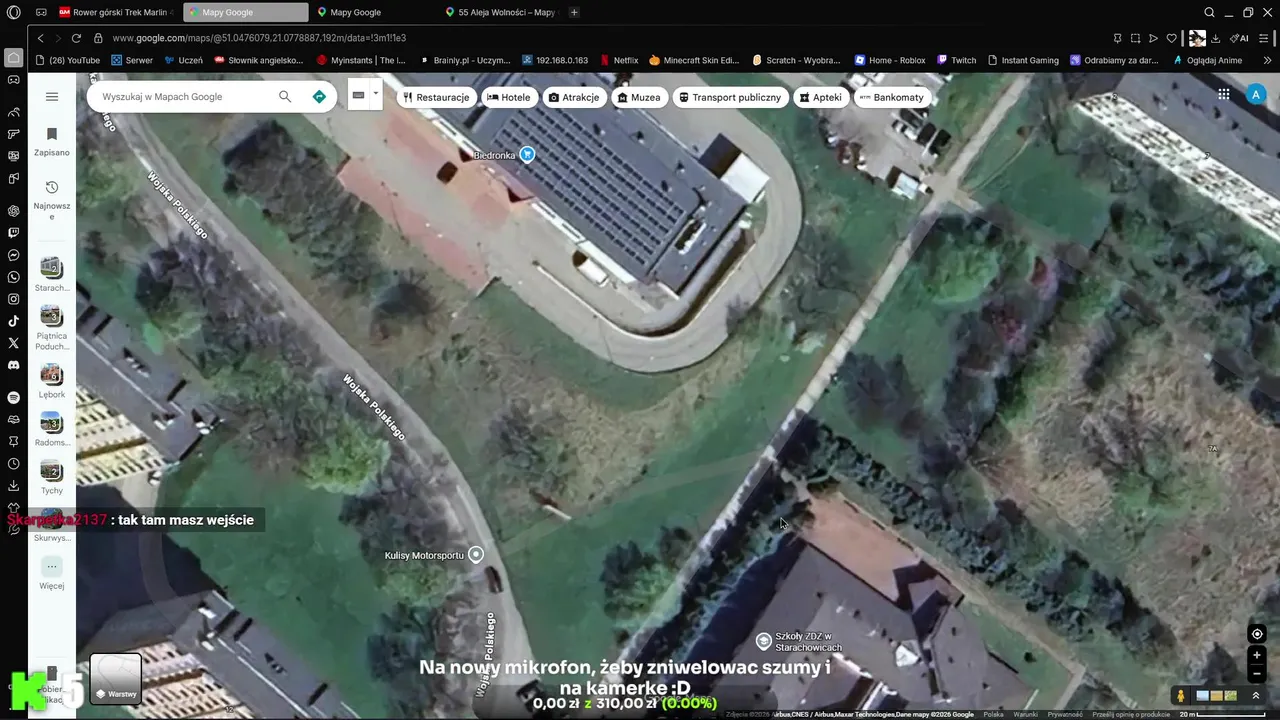
Task: Zoom in the map with plus
Action: (1257, 656)
